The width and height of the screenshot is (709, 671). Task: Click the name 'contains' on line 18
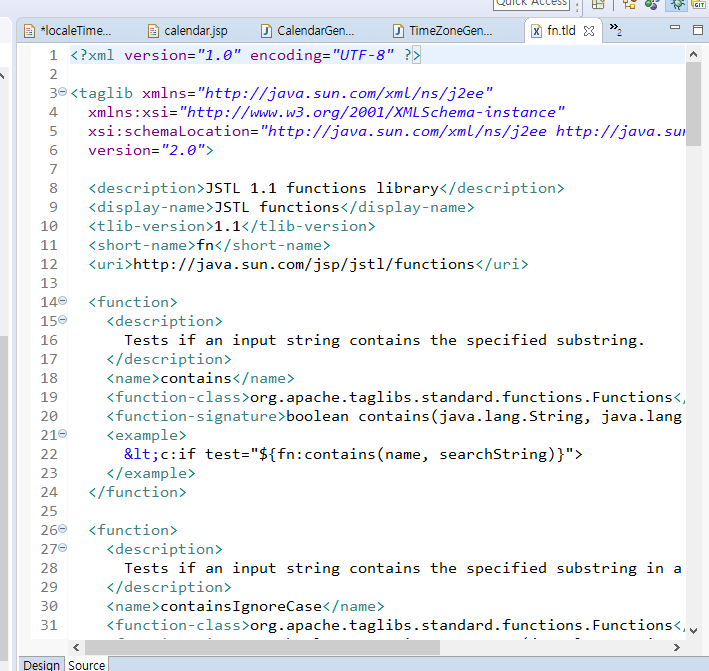(x=196, y=378)
